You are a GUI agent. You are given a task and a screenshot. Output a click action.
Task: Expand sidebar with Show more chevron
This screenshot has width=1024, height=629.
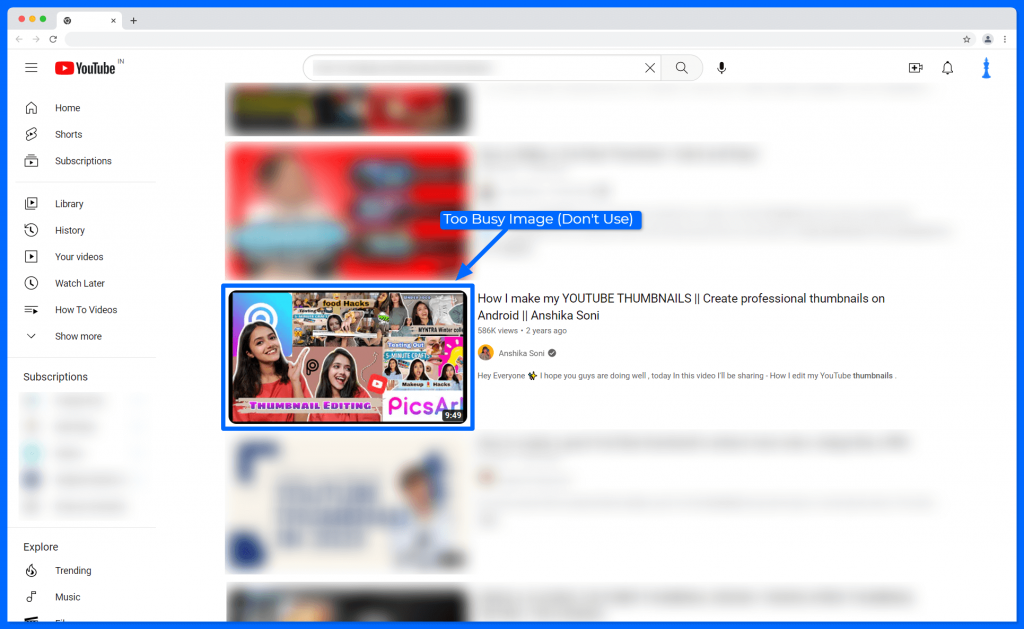coord(31,336)
